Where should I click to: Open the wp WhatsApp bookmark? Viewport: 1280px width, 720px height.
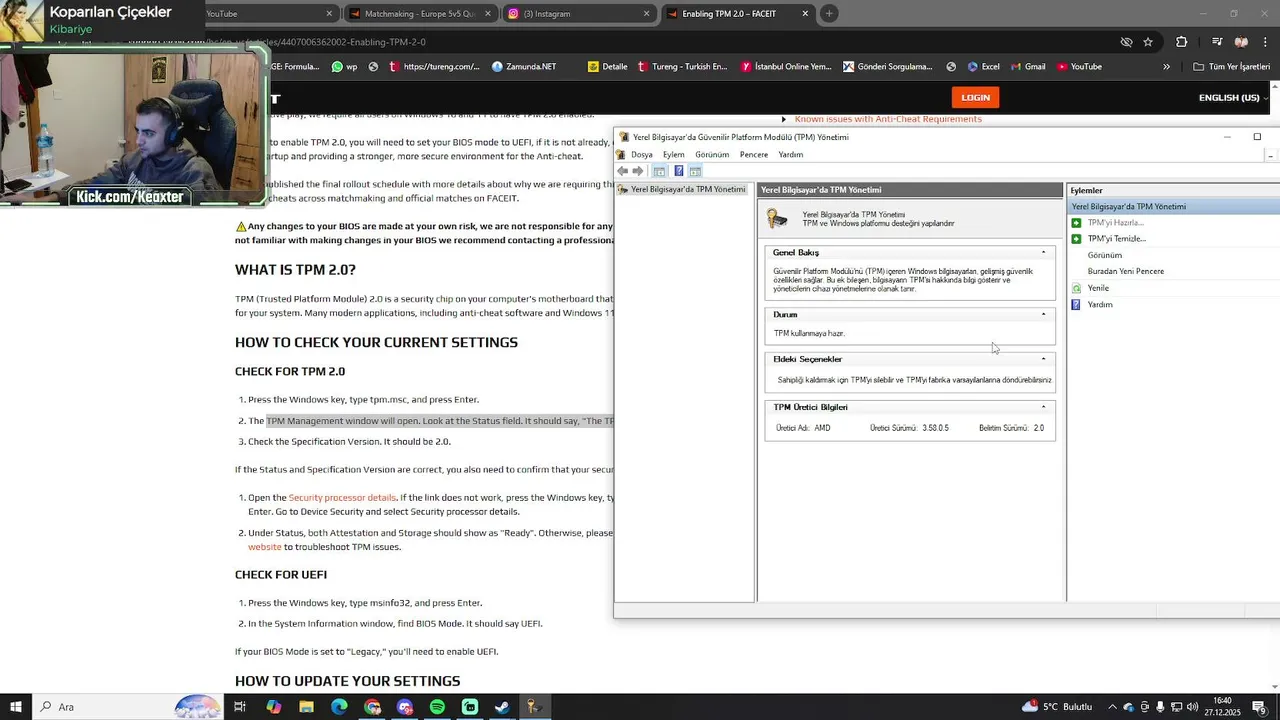point(345,67)
